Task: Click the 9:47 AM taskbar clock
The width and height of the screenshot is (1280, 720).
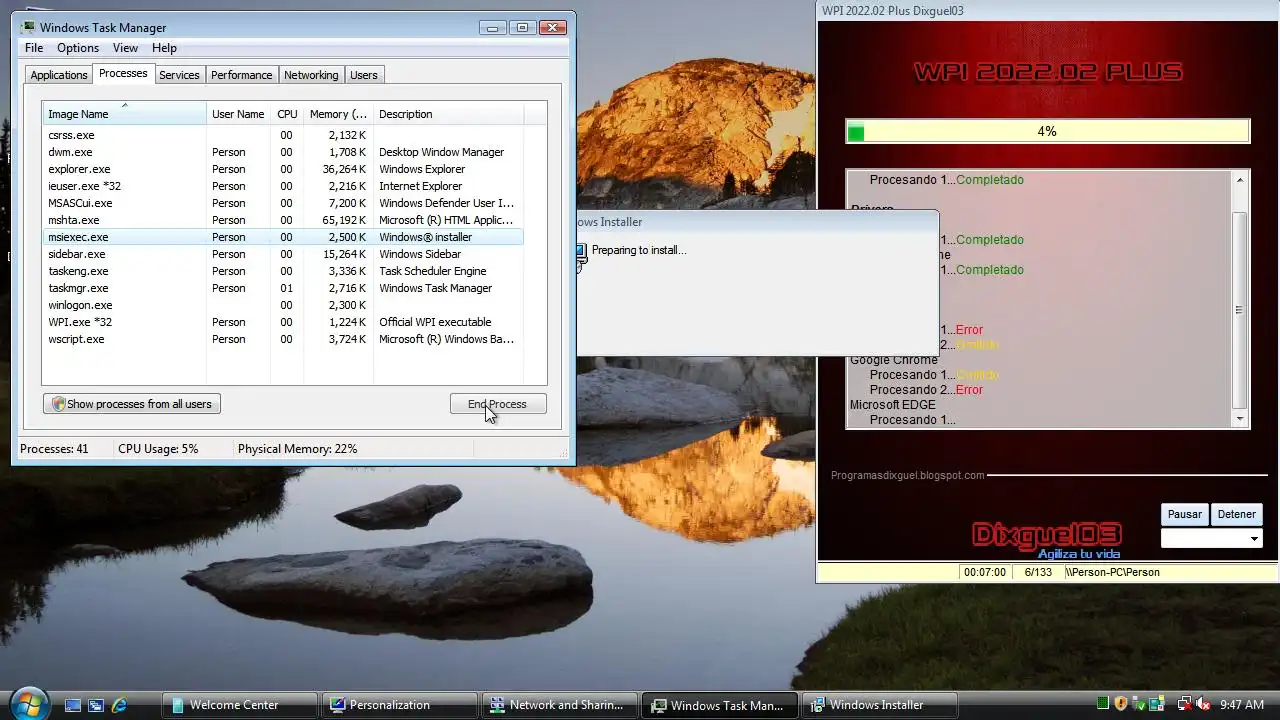Action: coord(1242,705)
